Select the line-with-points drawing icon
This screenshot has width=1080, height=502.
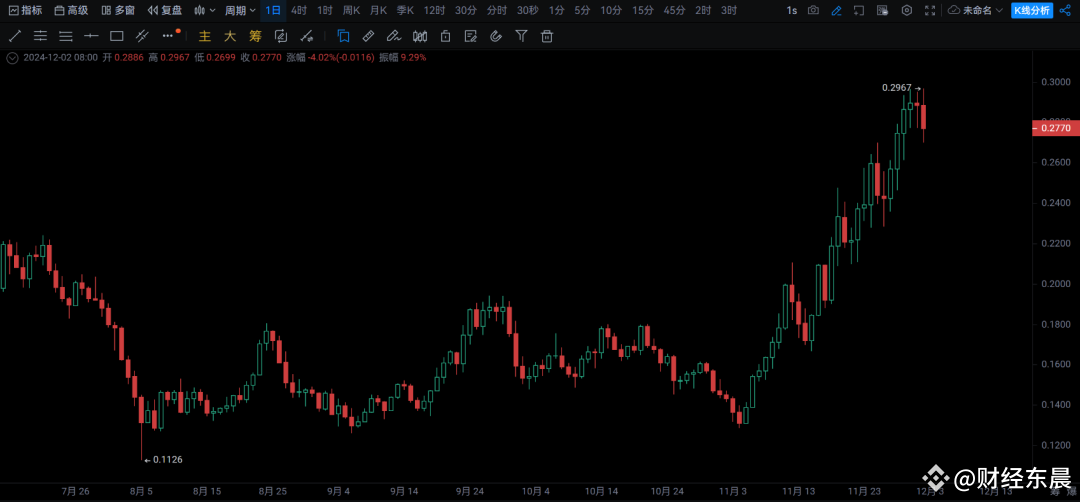click(307, 36)
